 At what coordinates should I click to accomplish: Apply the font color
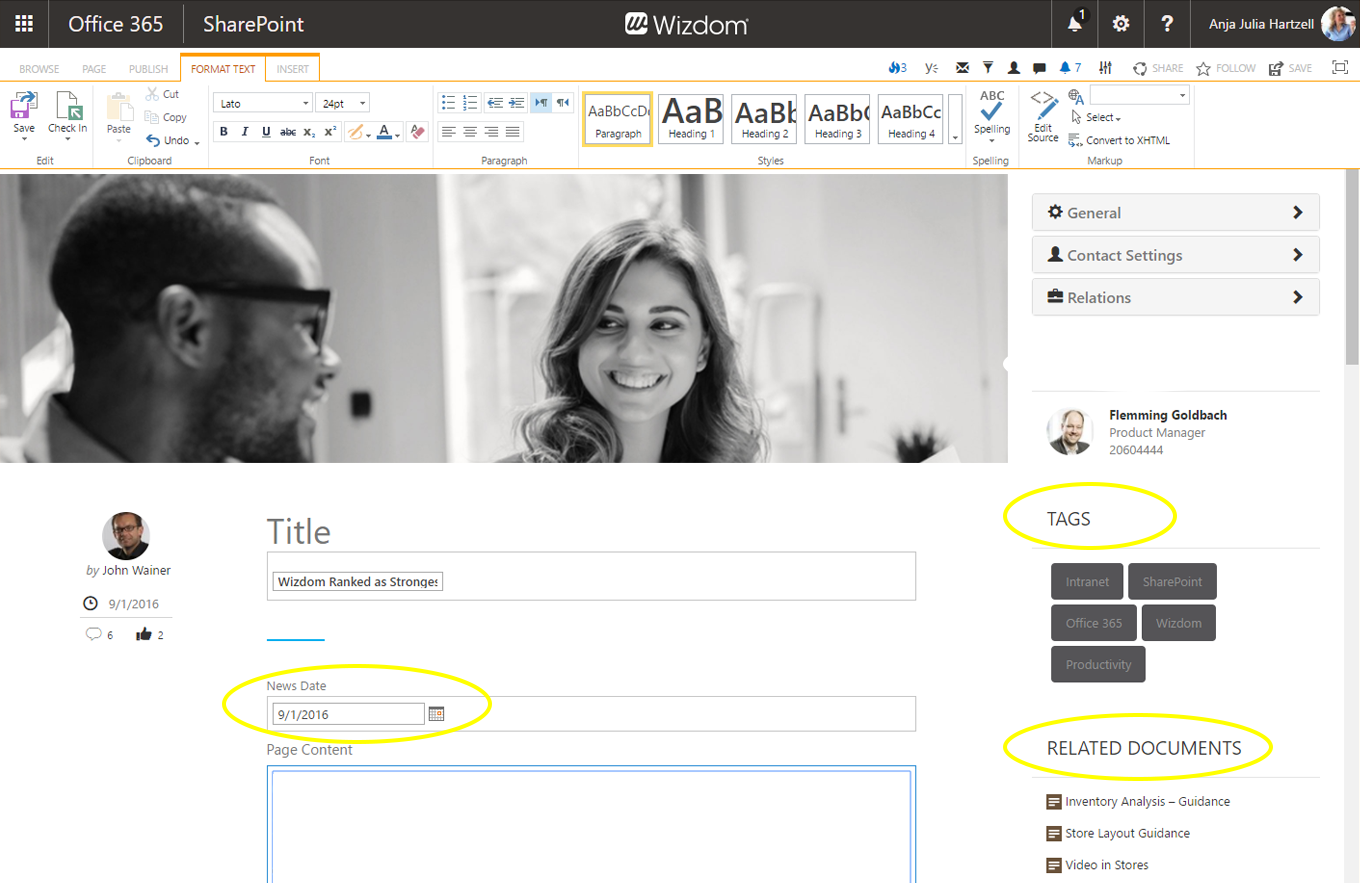click(384, 132)
